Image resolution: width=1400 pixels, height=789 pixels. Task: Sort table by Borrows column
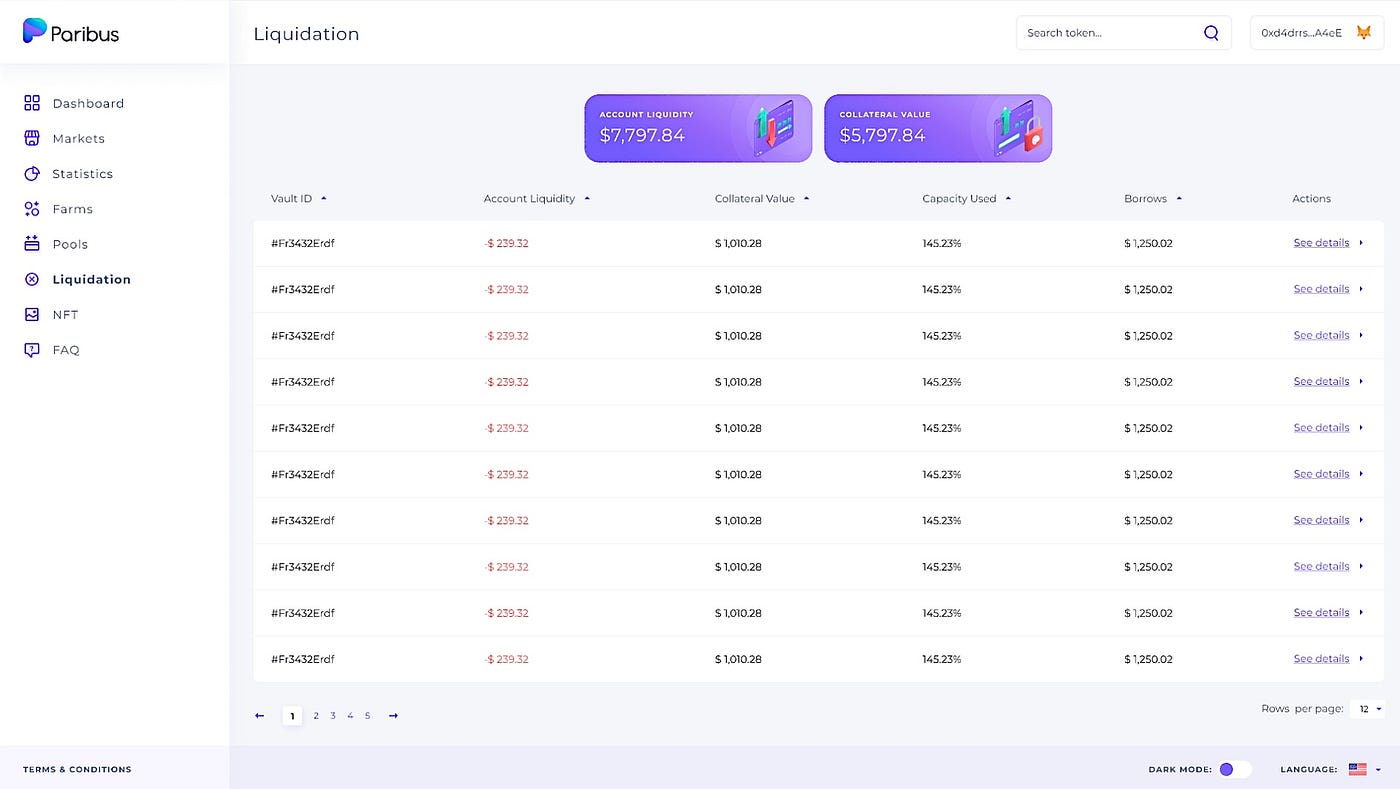(1153, 199)
